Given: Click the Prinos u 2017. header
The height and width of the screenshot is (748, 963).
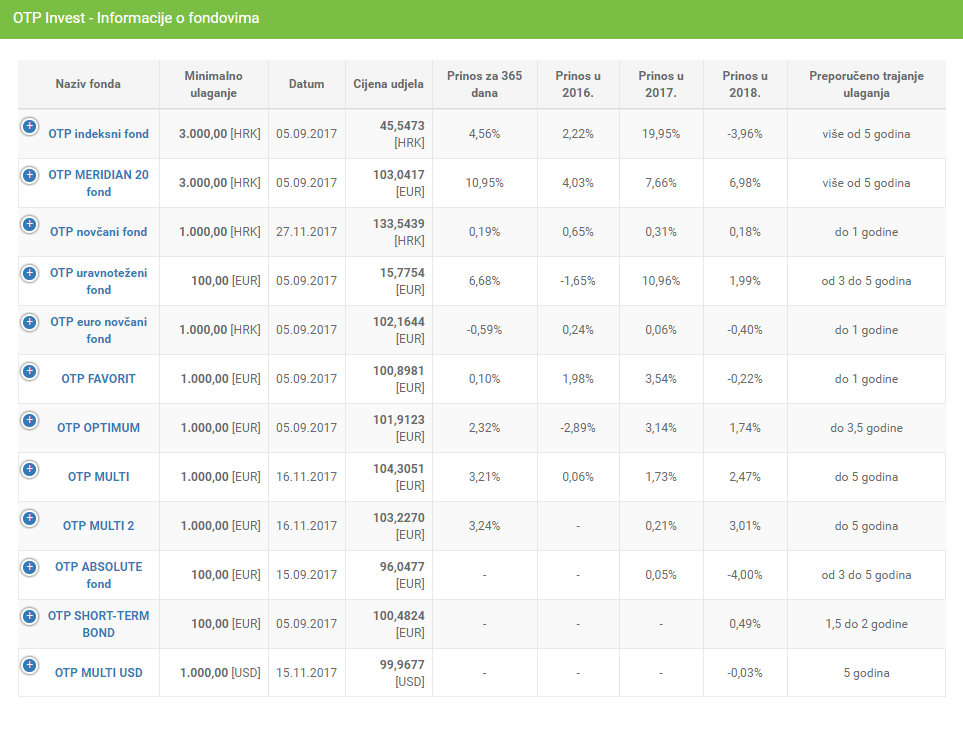Looking at the screenshot, I should (661, 84).
